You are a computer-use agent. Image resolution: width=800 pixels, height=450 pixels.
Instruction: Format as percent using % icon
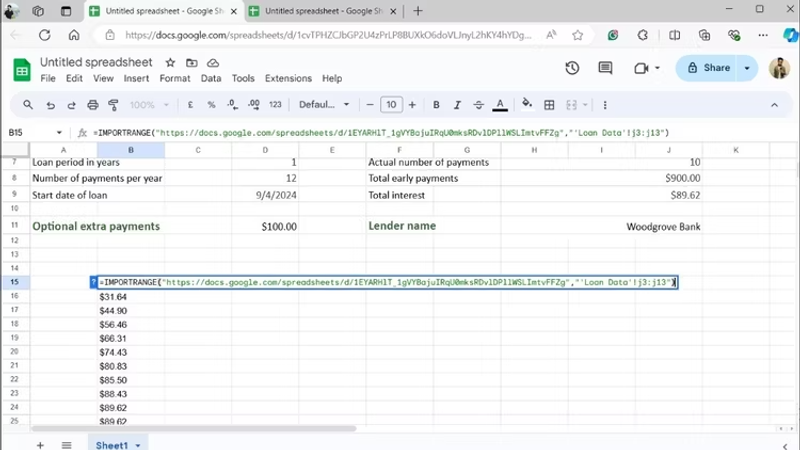click(x=211, y=105)
